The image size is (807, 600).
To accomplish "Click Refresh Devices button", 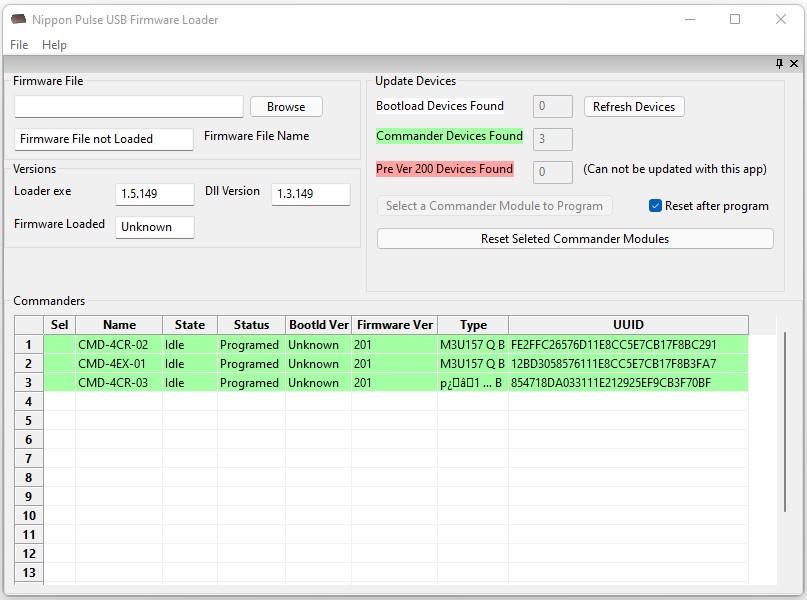I will point(634,107).
